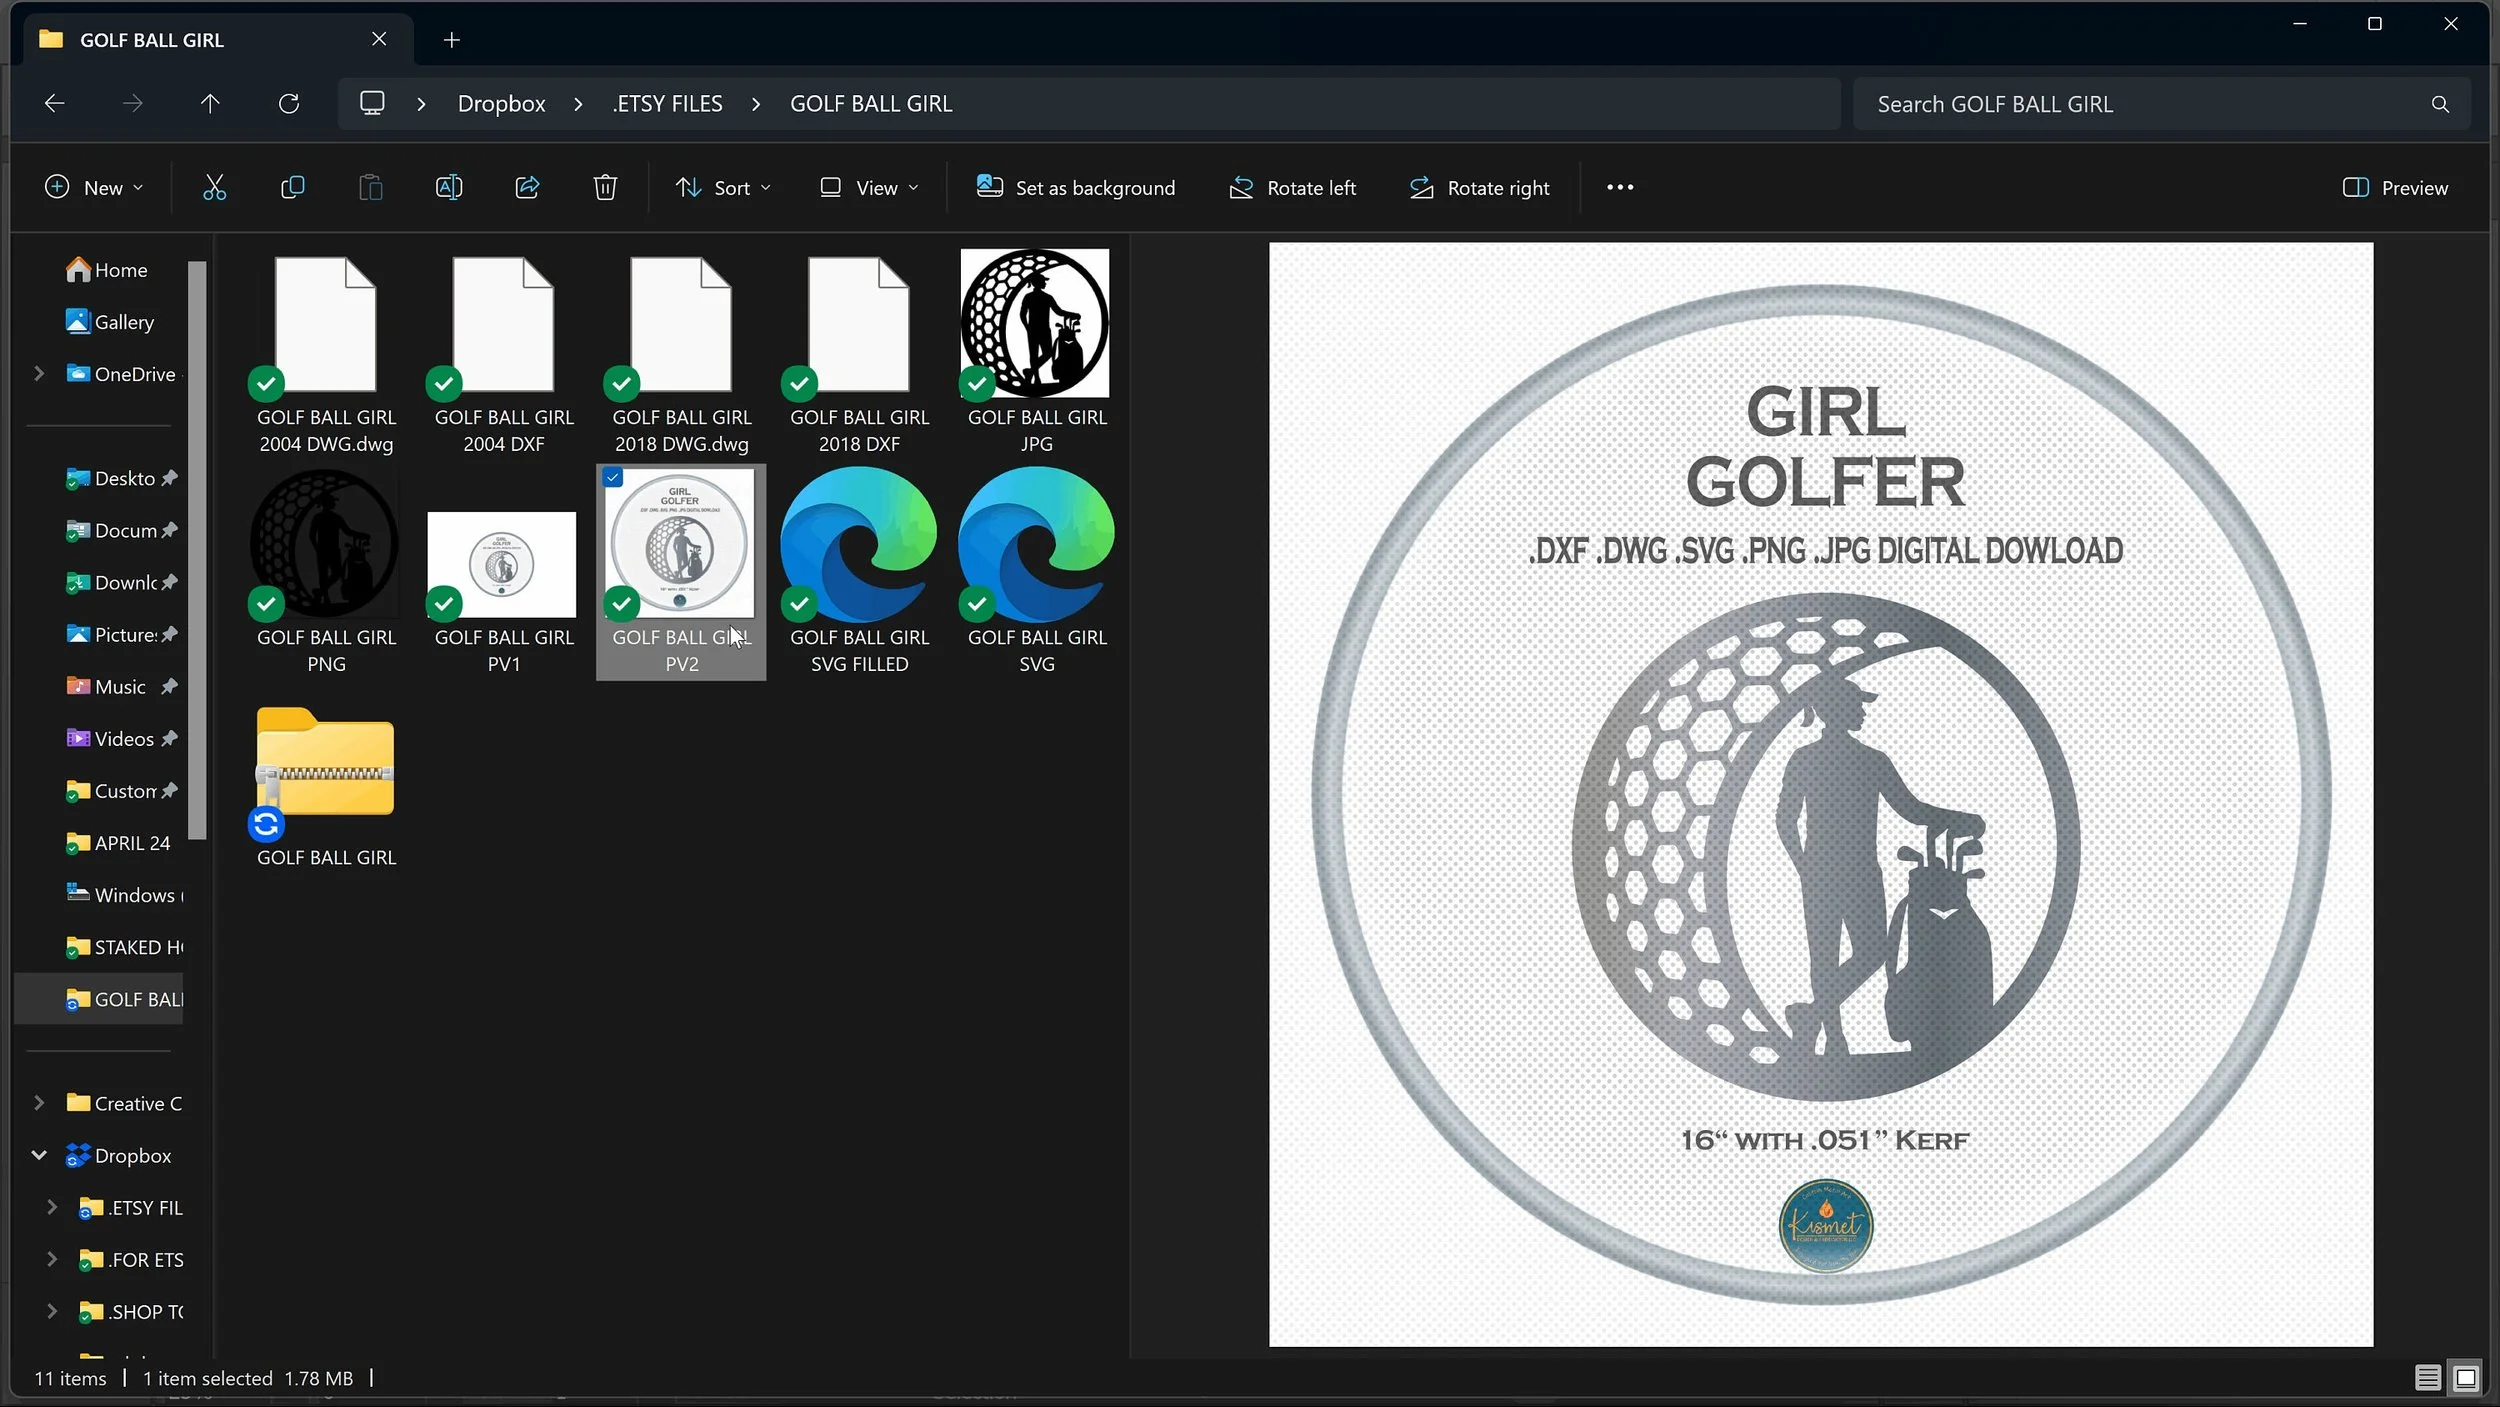
Task: Click Set as background button
Action: tap(1075, 187)
